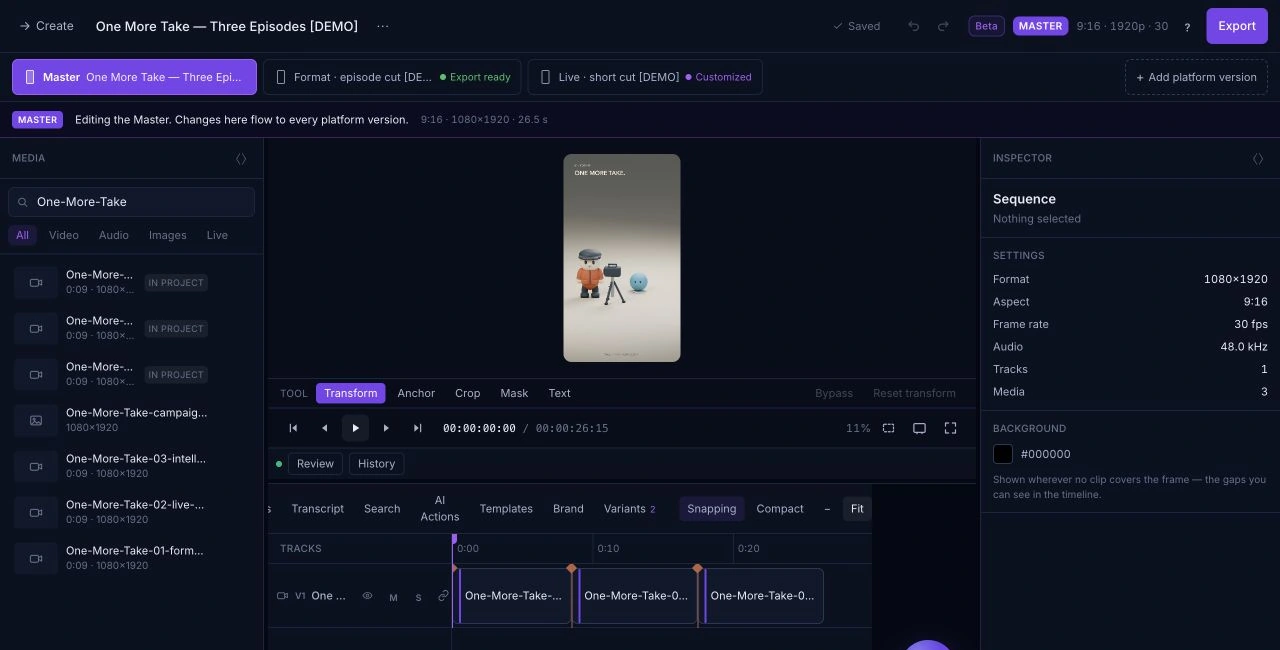
Task: Open the Review panel
Action: 315,464
